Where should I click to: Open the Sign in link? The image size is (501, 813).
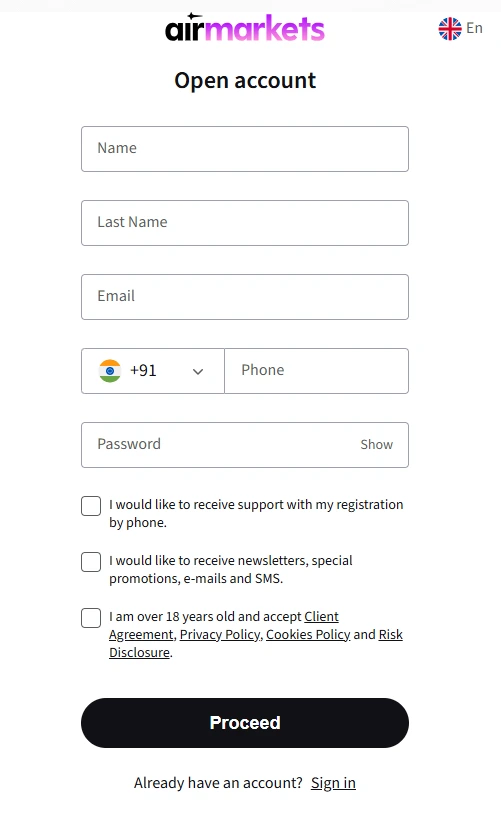333,782
